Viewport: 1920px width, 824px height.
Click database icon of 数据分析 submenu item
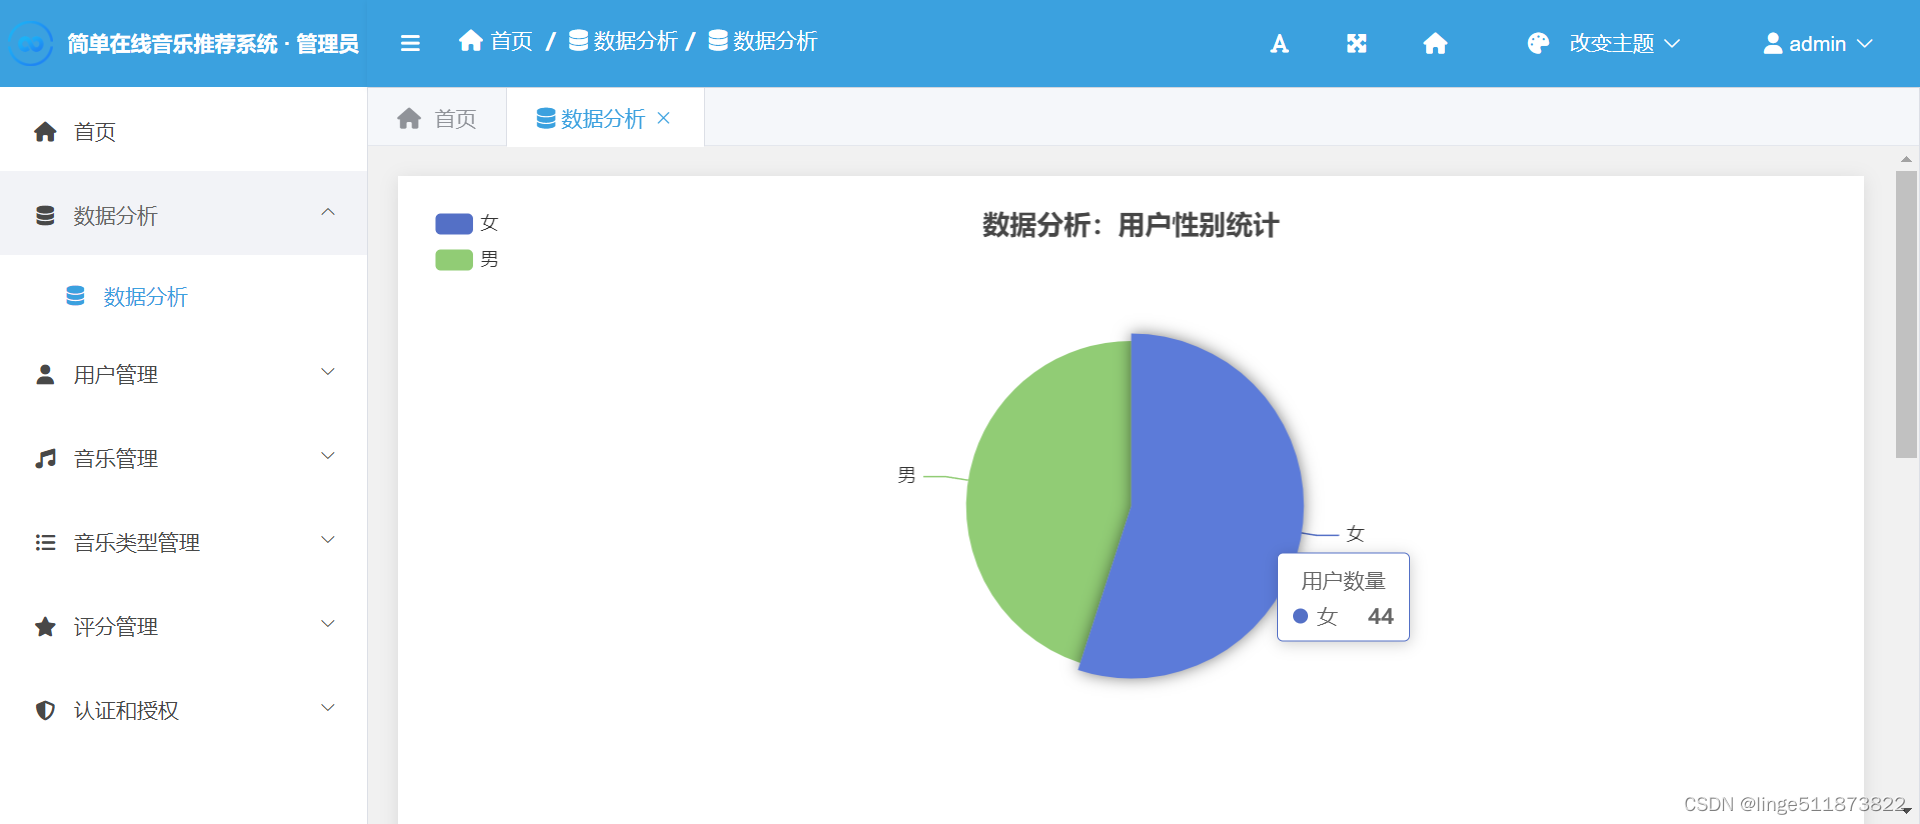[x=75, y=296]
